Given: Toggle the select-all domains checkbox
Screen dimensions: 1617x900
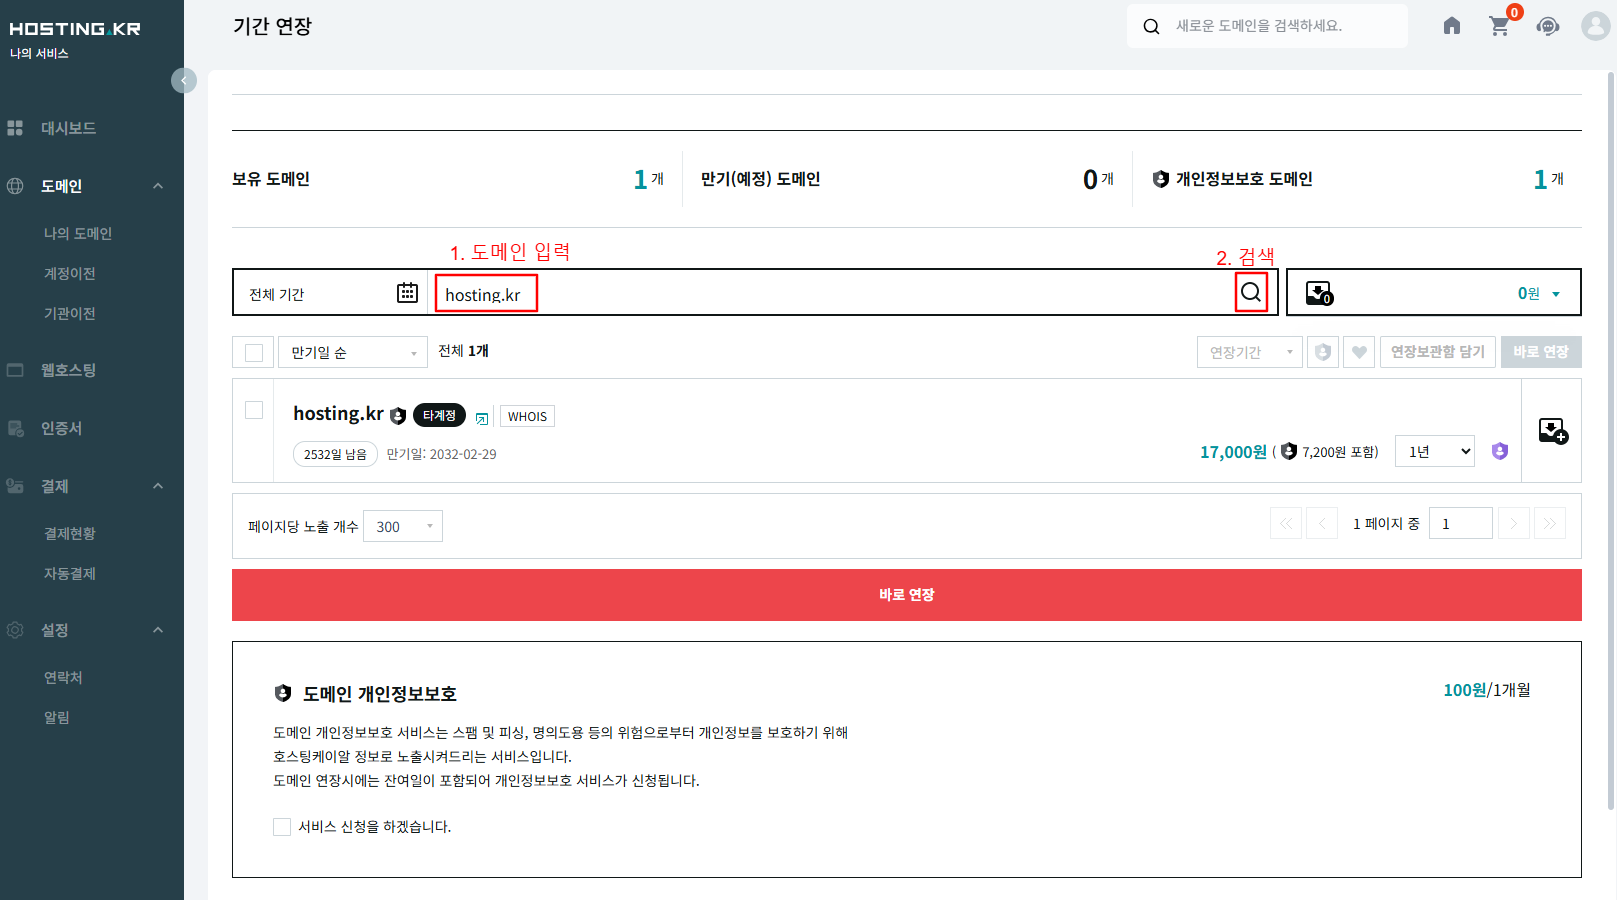Looking at the screenshot, I should (x=254, y=352).
